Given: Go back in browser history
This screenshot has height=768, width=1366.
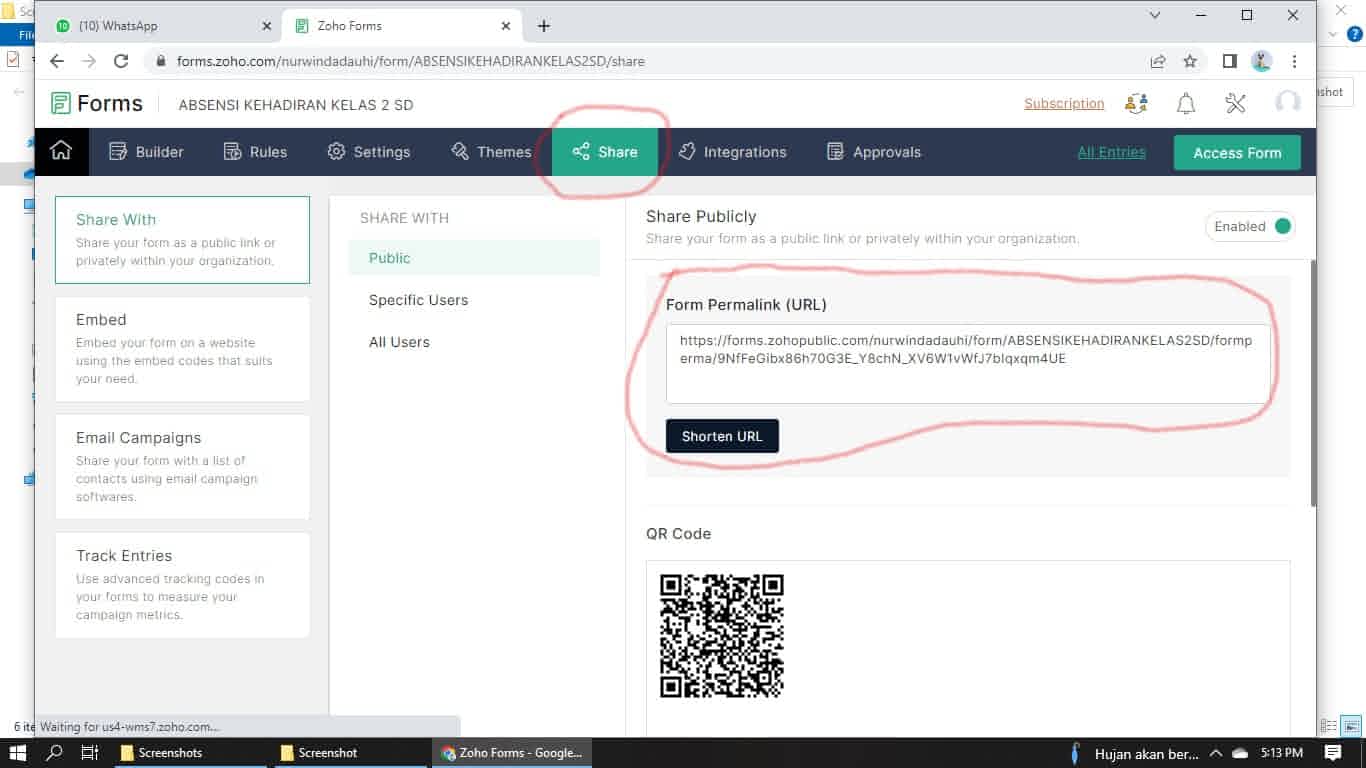Looking at the screenshot, I should (57, 61).
